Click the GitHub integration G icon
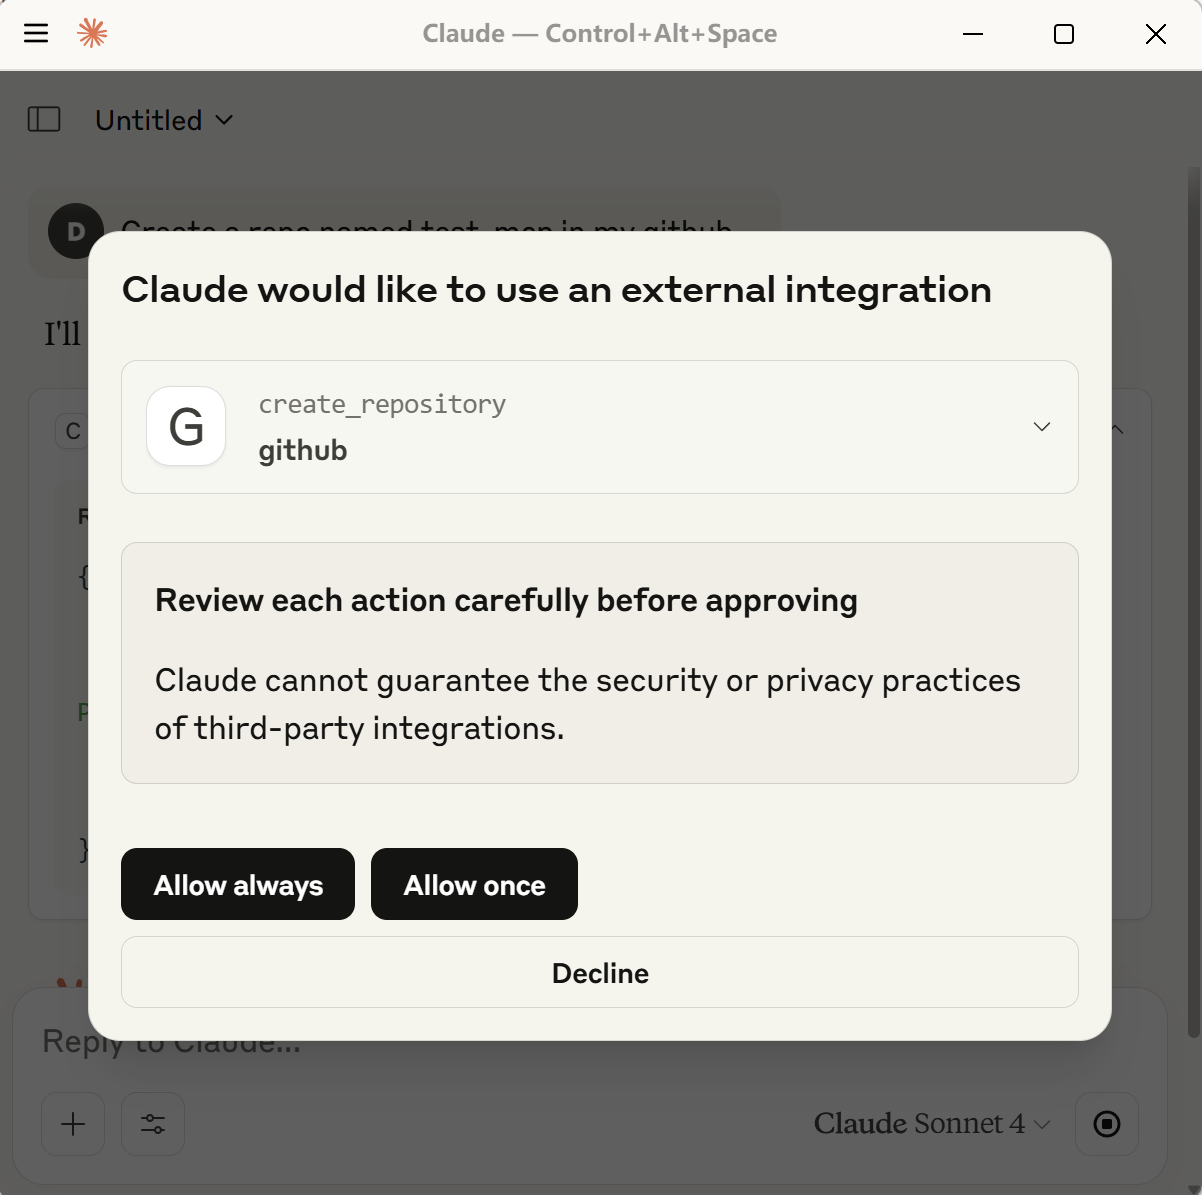The width and height of the screenshot is (1202, 1195). 186,427
